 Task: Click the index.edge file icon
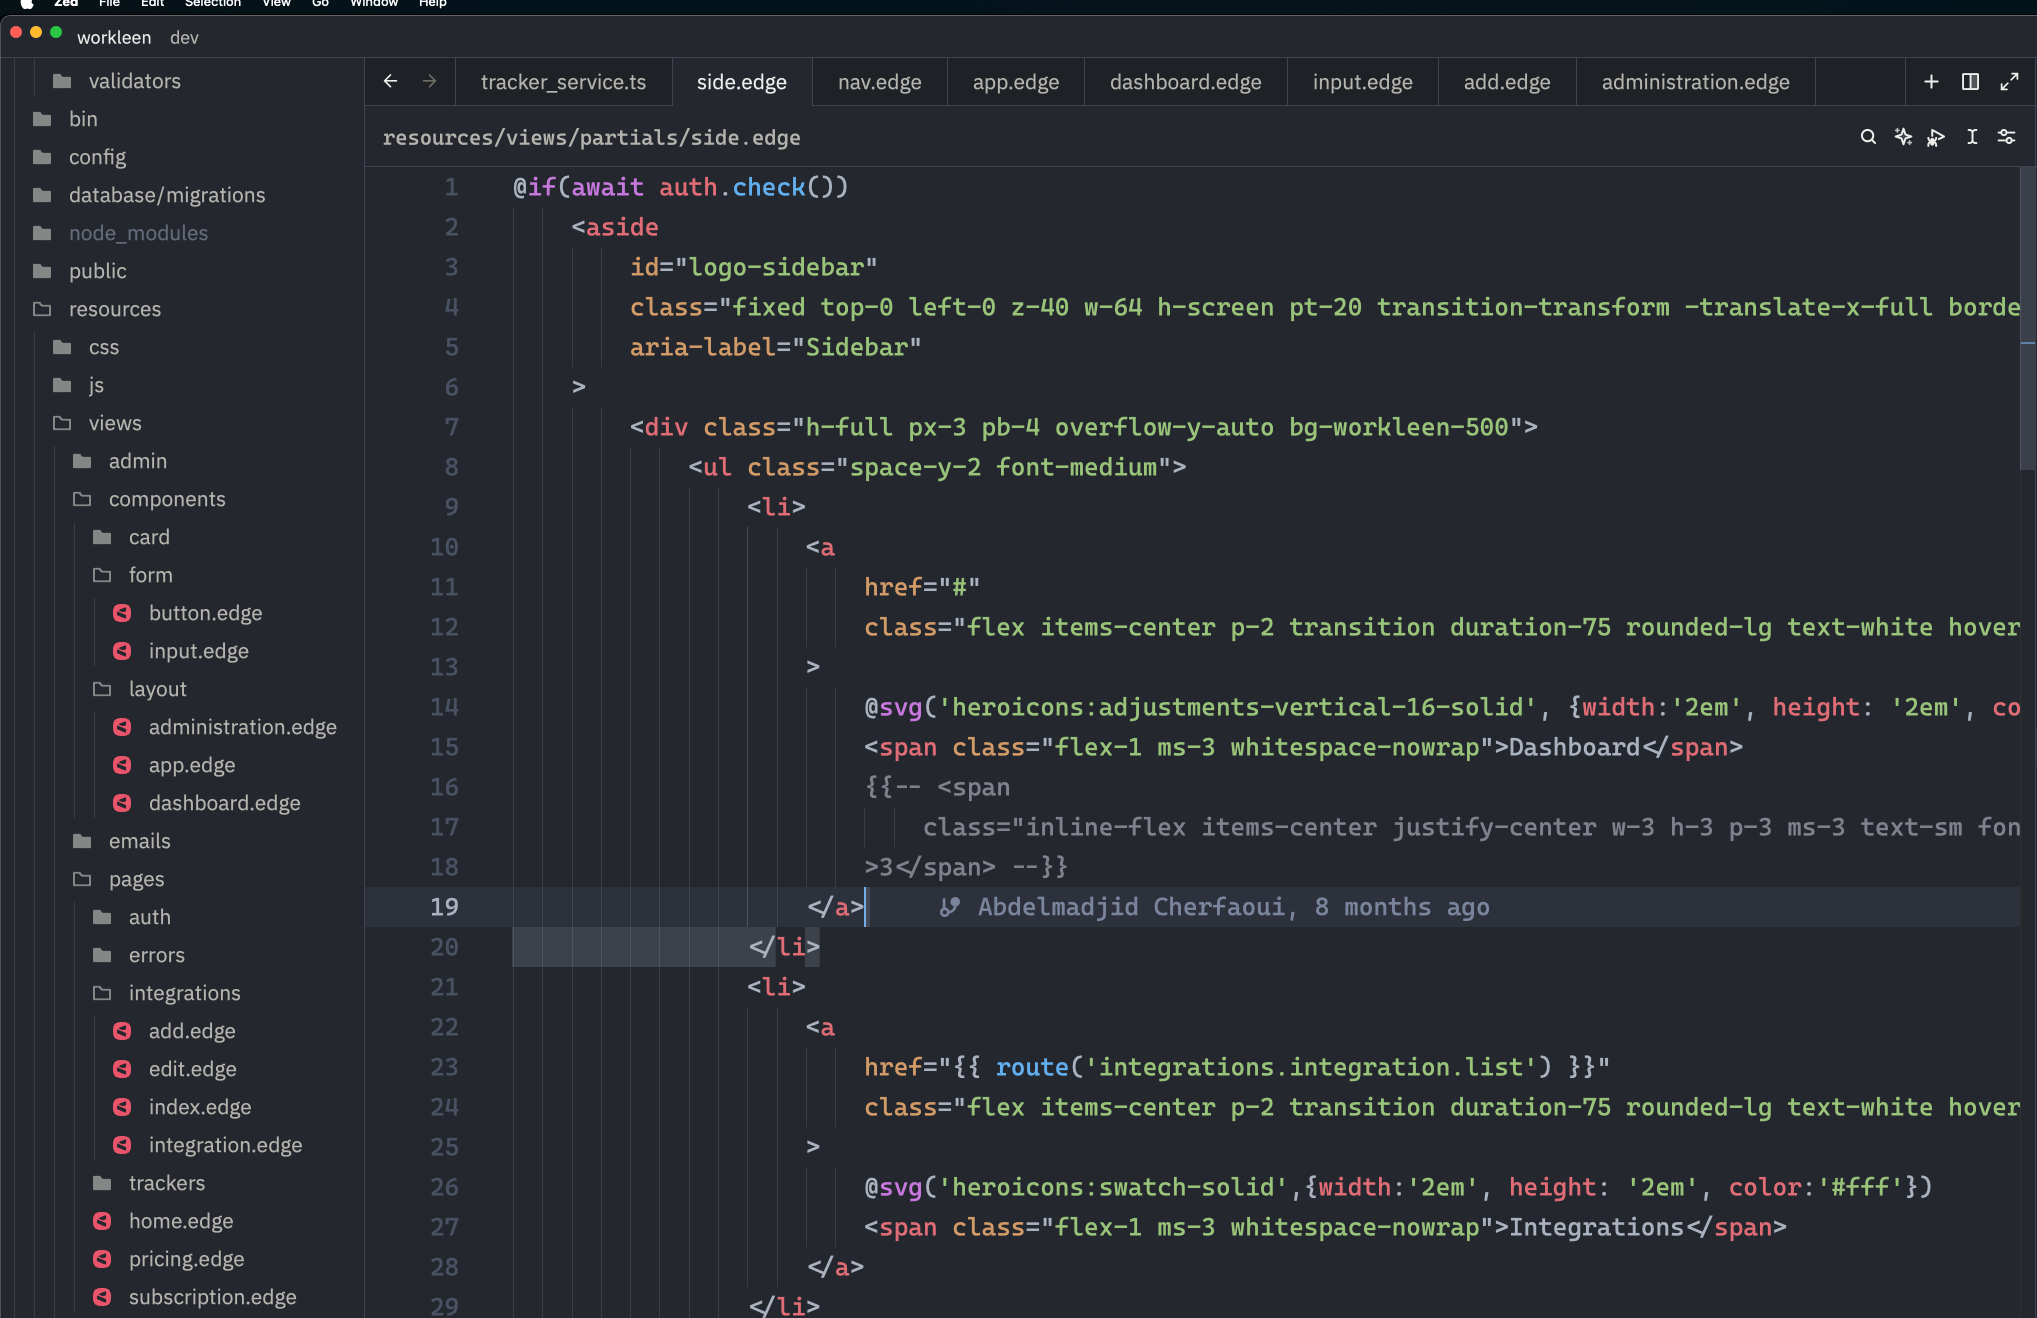pyautogui.click(x=122, y=1107)
